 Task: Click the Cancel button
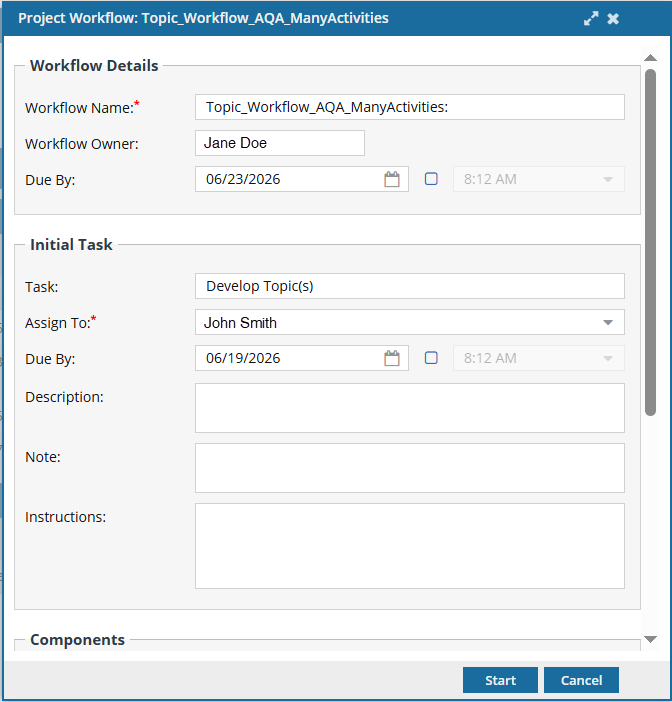tap(581, 680)
